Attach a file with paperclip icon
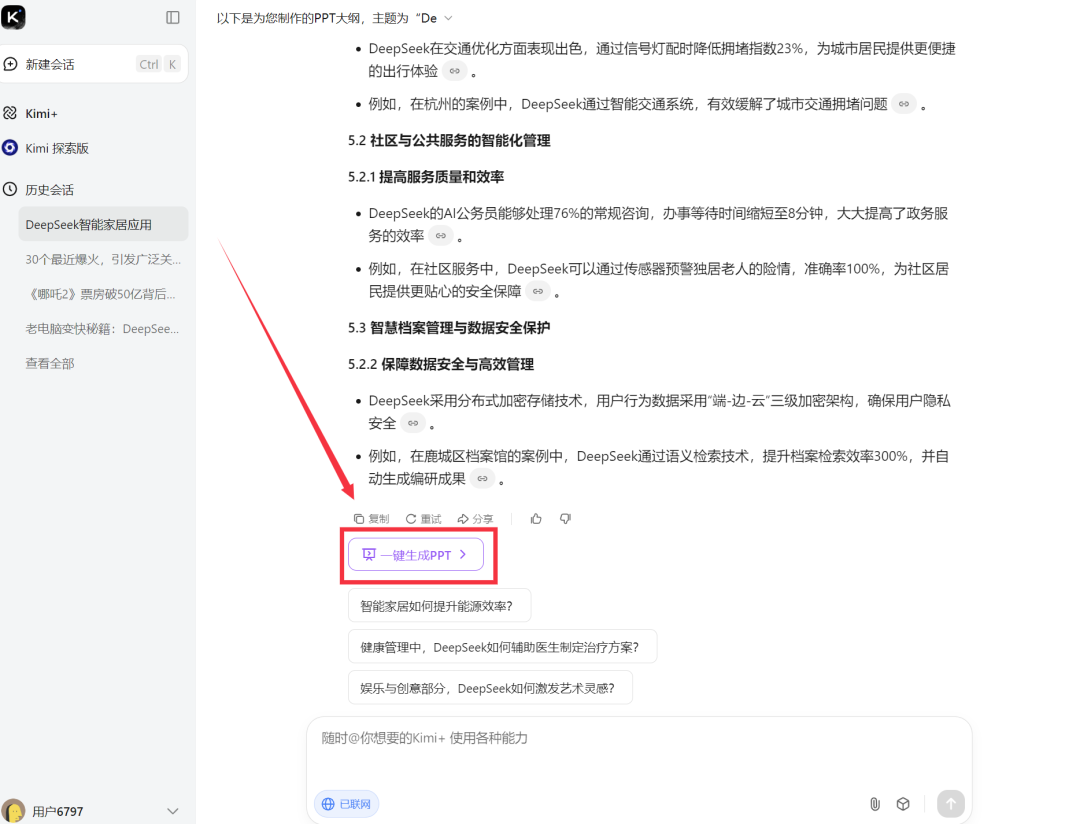The image size is (1080, 824). [x=875, y=804]
